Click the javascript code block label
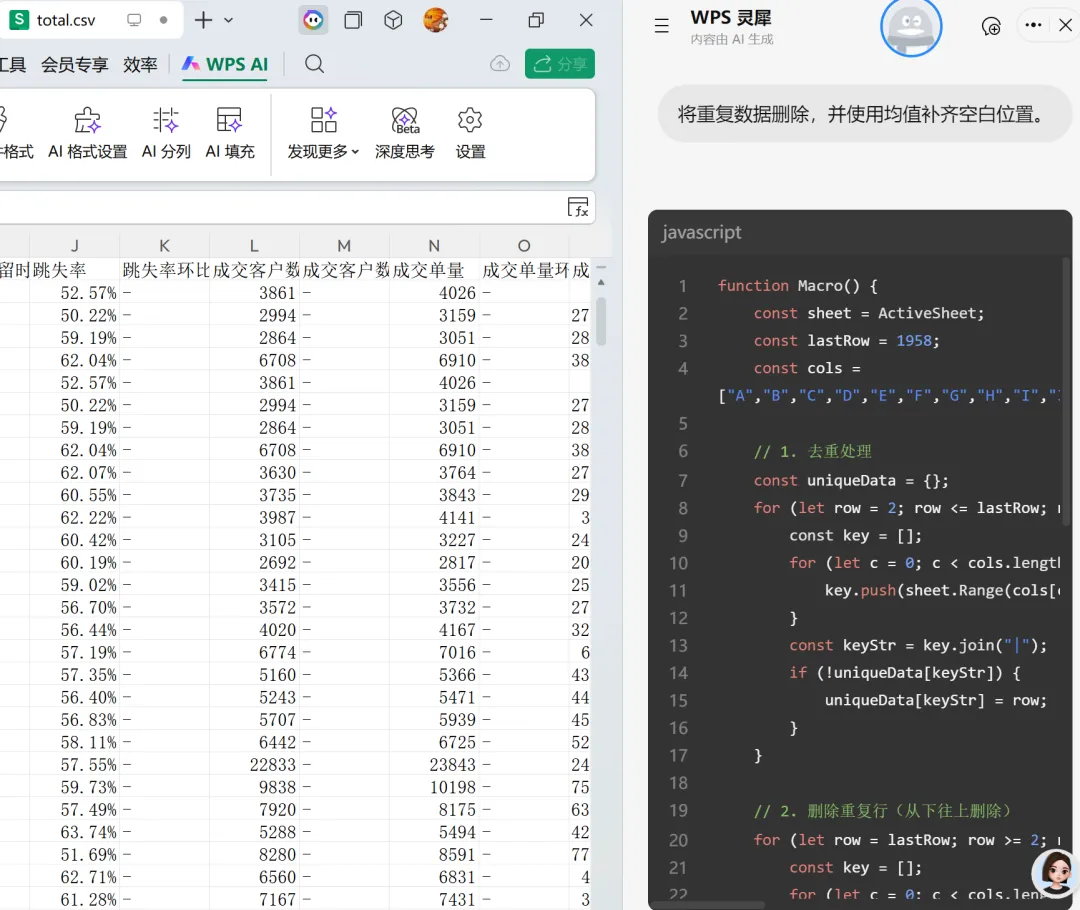This screenshot has height=910, width=1080. [x=701, y=232]
